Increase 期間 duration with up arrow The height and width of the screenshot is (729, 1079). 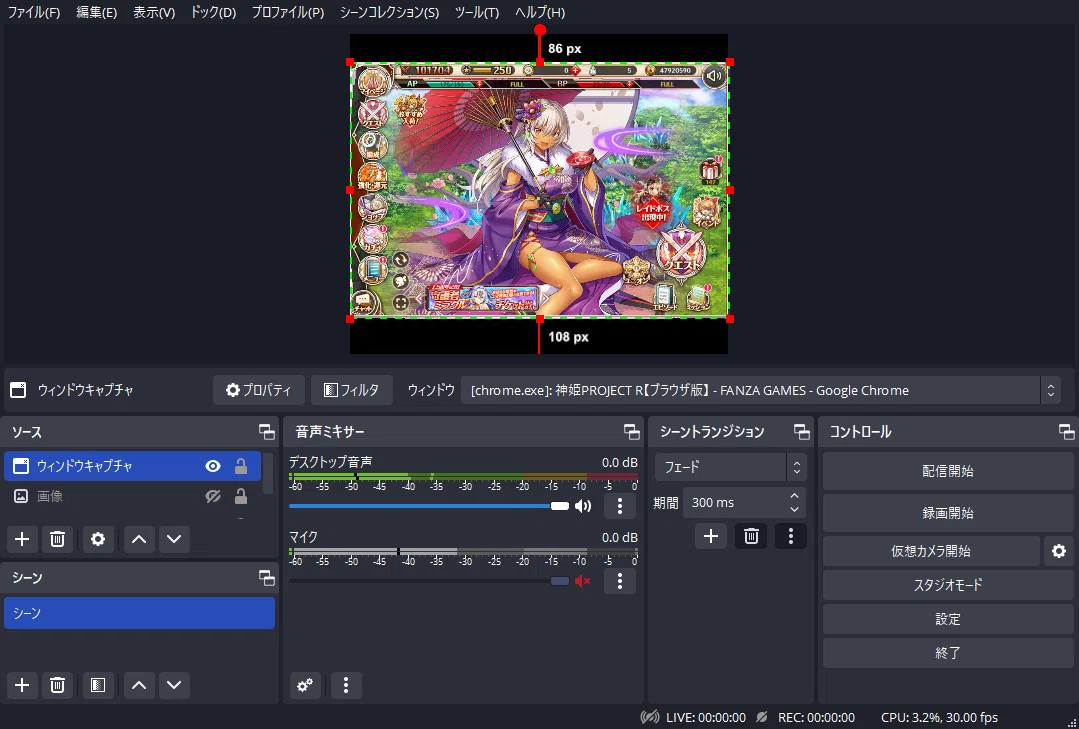click(794, 496)
